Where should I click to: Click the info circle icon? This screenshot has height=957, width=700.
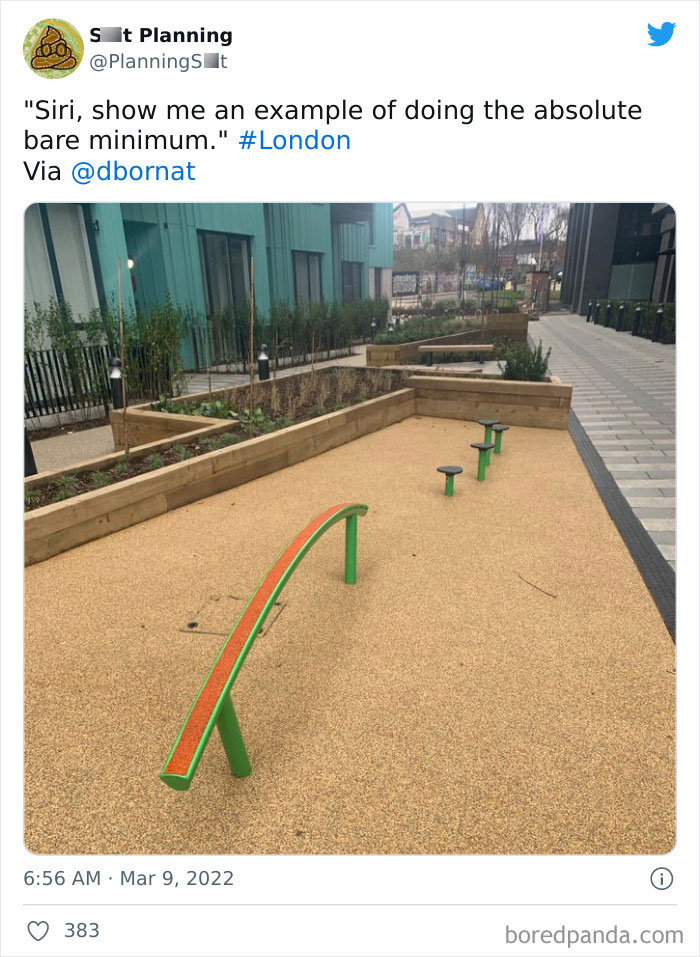tap(662, 879)
